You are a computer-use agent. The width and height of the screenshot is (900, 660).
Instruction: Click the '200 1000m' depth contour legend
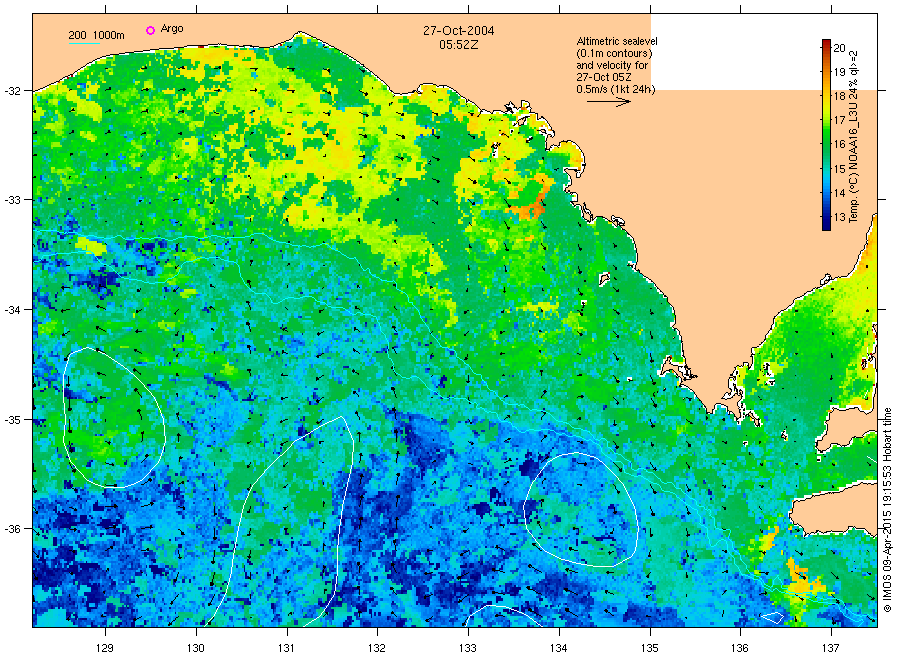96,35
